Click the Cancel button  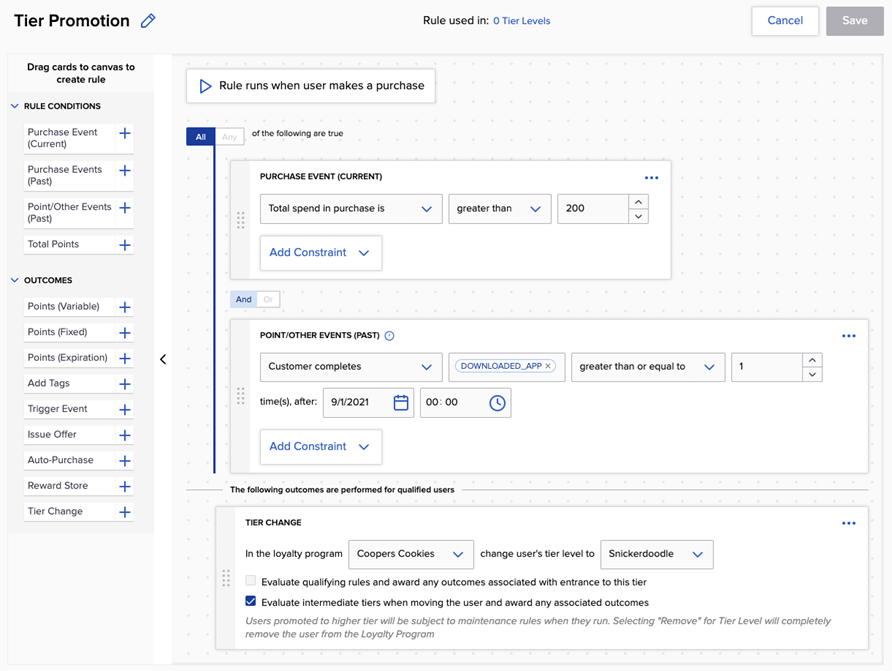pyautogui.click(x=785, y=21)
